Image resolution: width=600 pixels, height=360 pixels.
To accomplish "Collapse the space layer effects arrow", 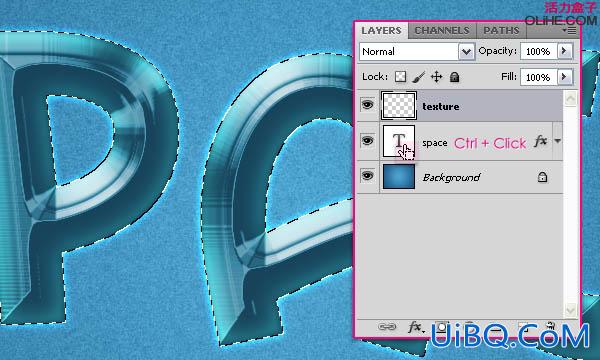I will coord(558,141).
